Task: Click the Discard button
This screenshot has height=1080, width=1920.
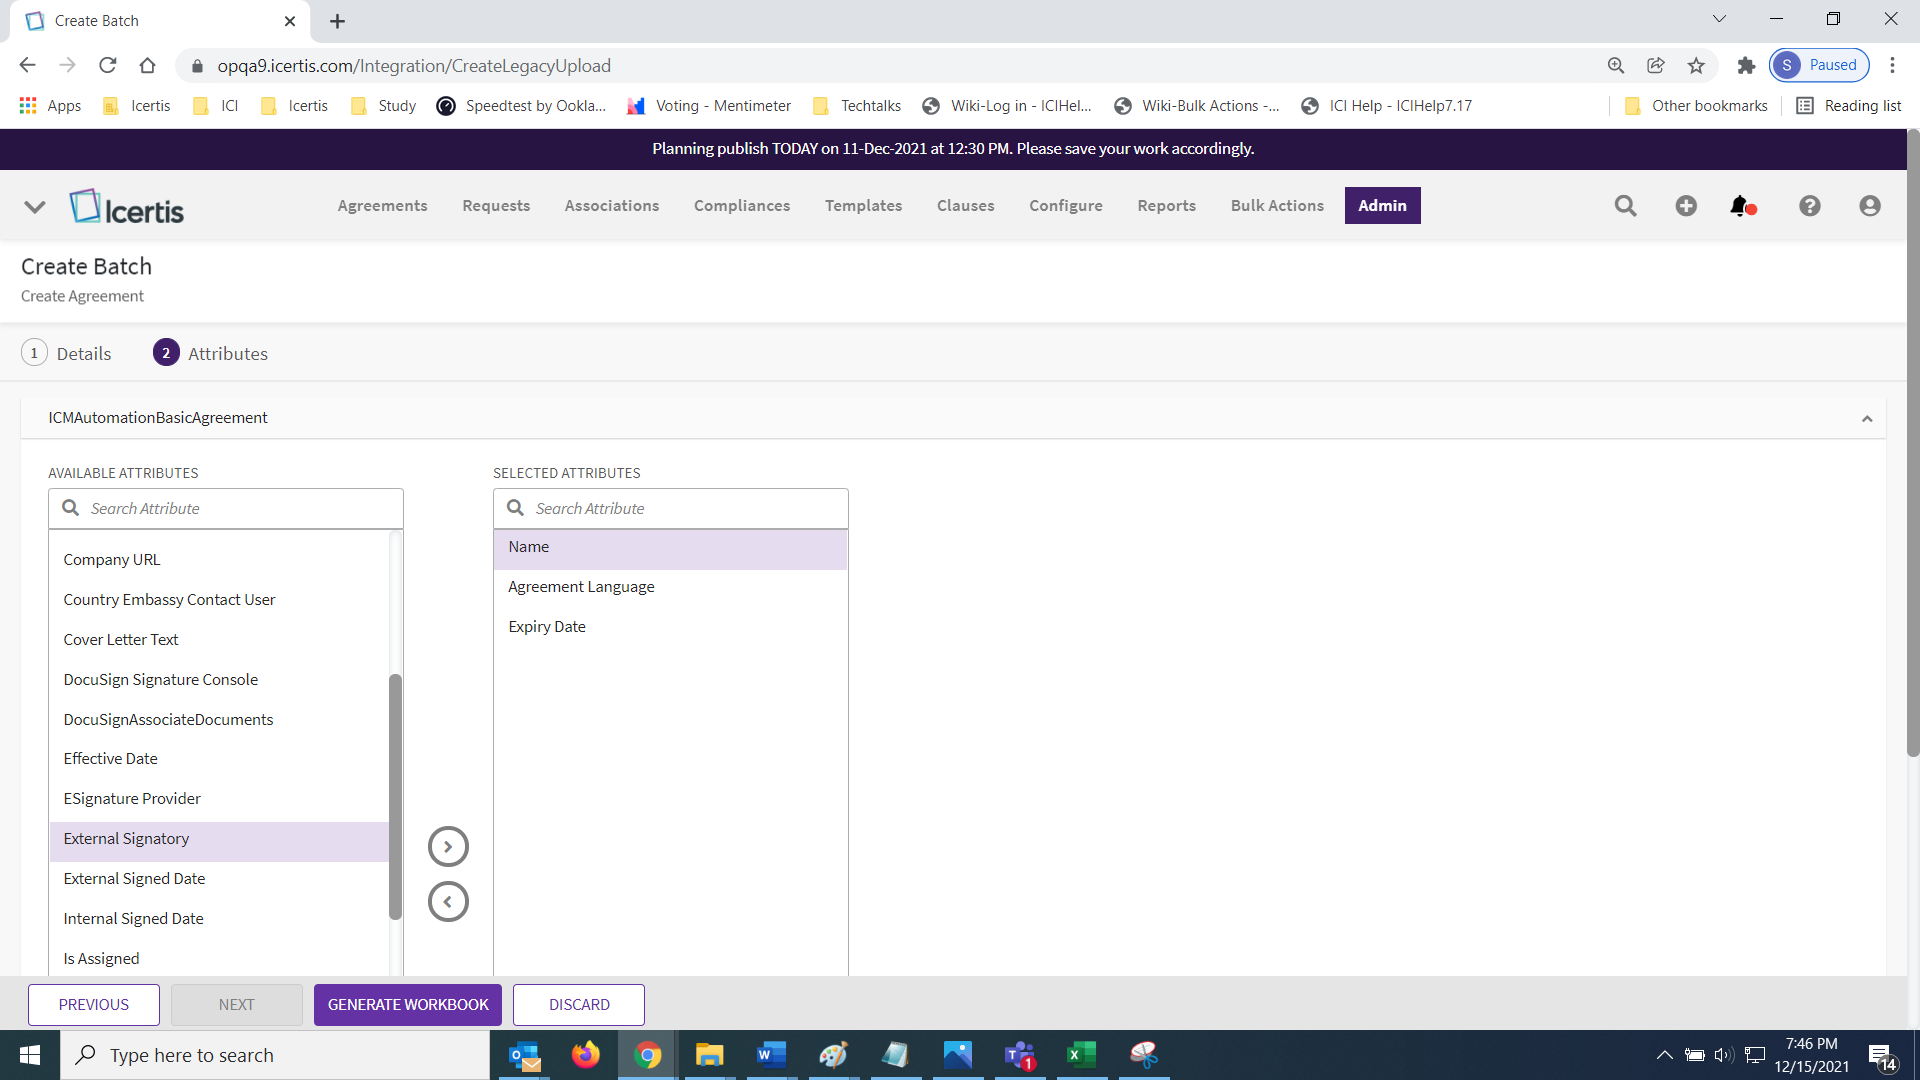Action: click(x=579, y=1005)
